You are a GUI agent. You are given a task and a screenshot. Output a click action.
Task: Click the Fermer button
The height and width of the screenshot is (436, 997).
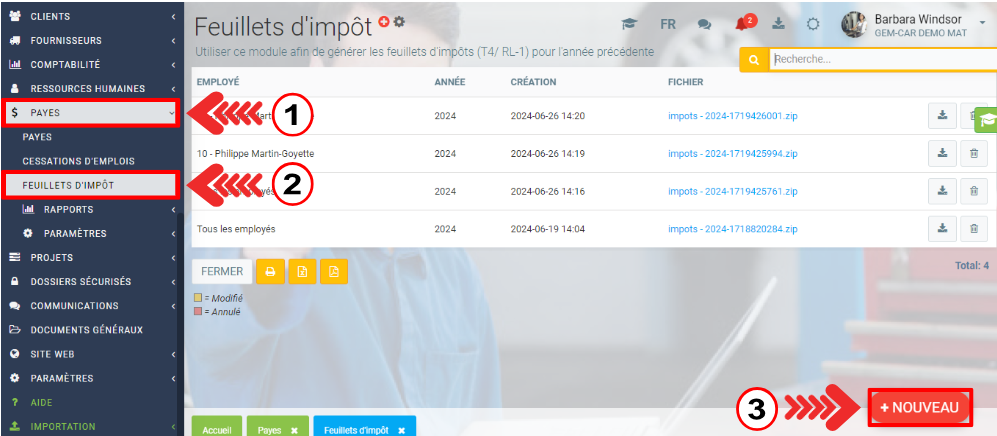(x=221, y=271)
